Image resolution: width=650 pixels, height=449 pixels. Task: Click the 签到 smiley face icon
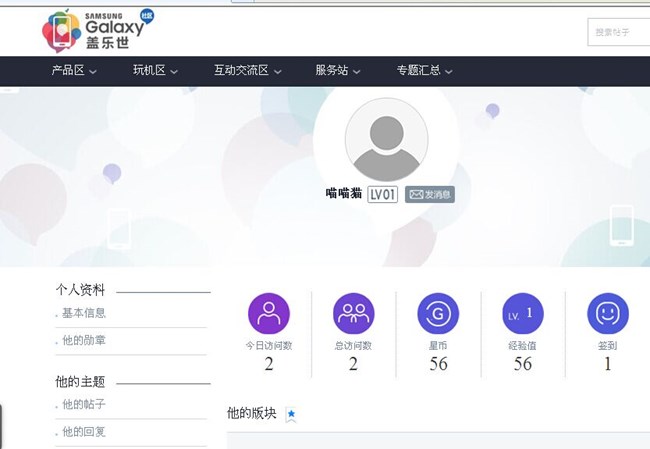click(x=607, y=313)
